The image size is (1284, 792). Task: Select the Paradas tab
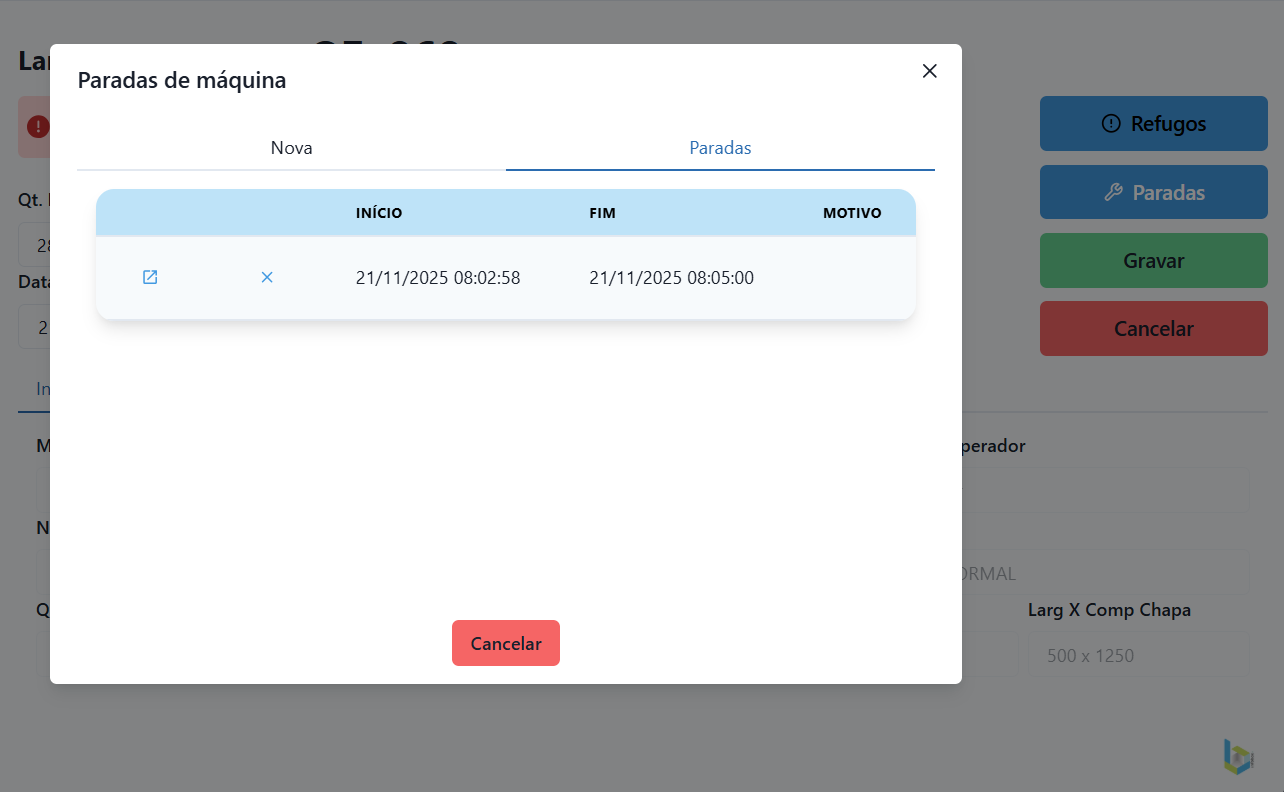pos(720,148)
